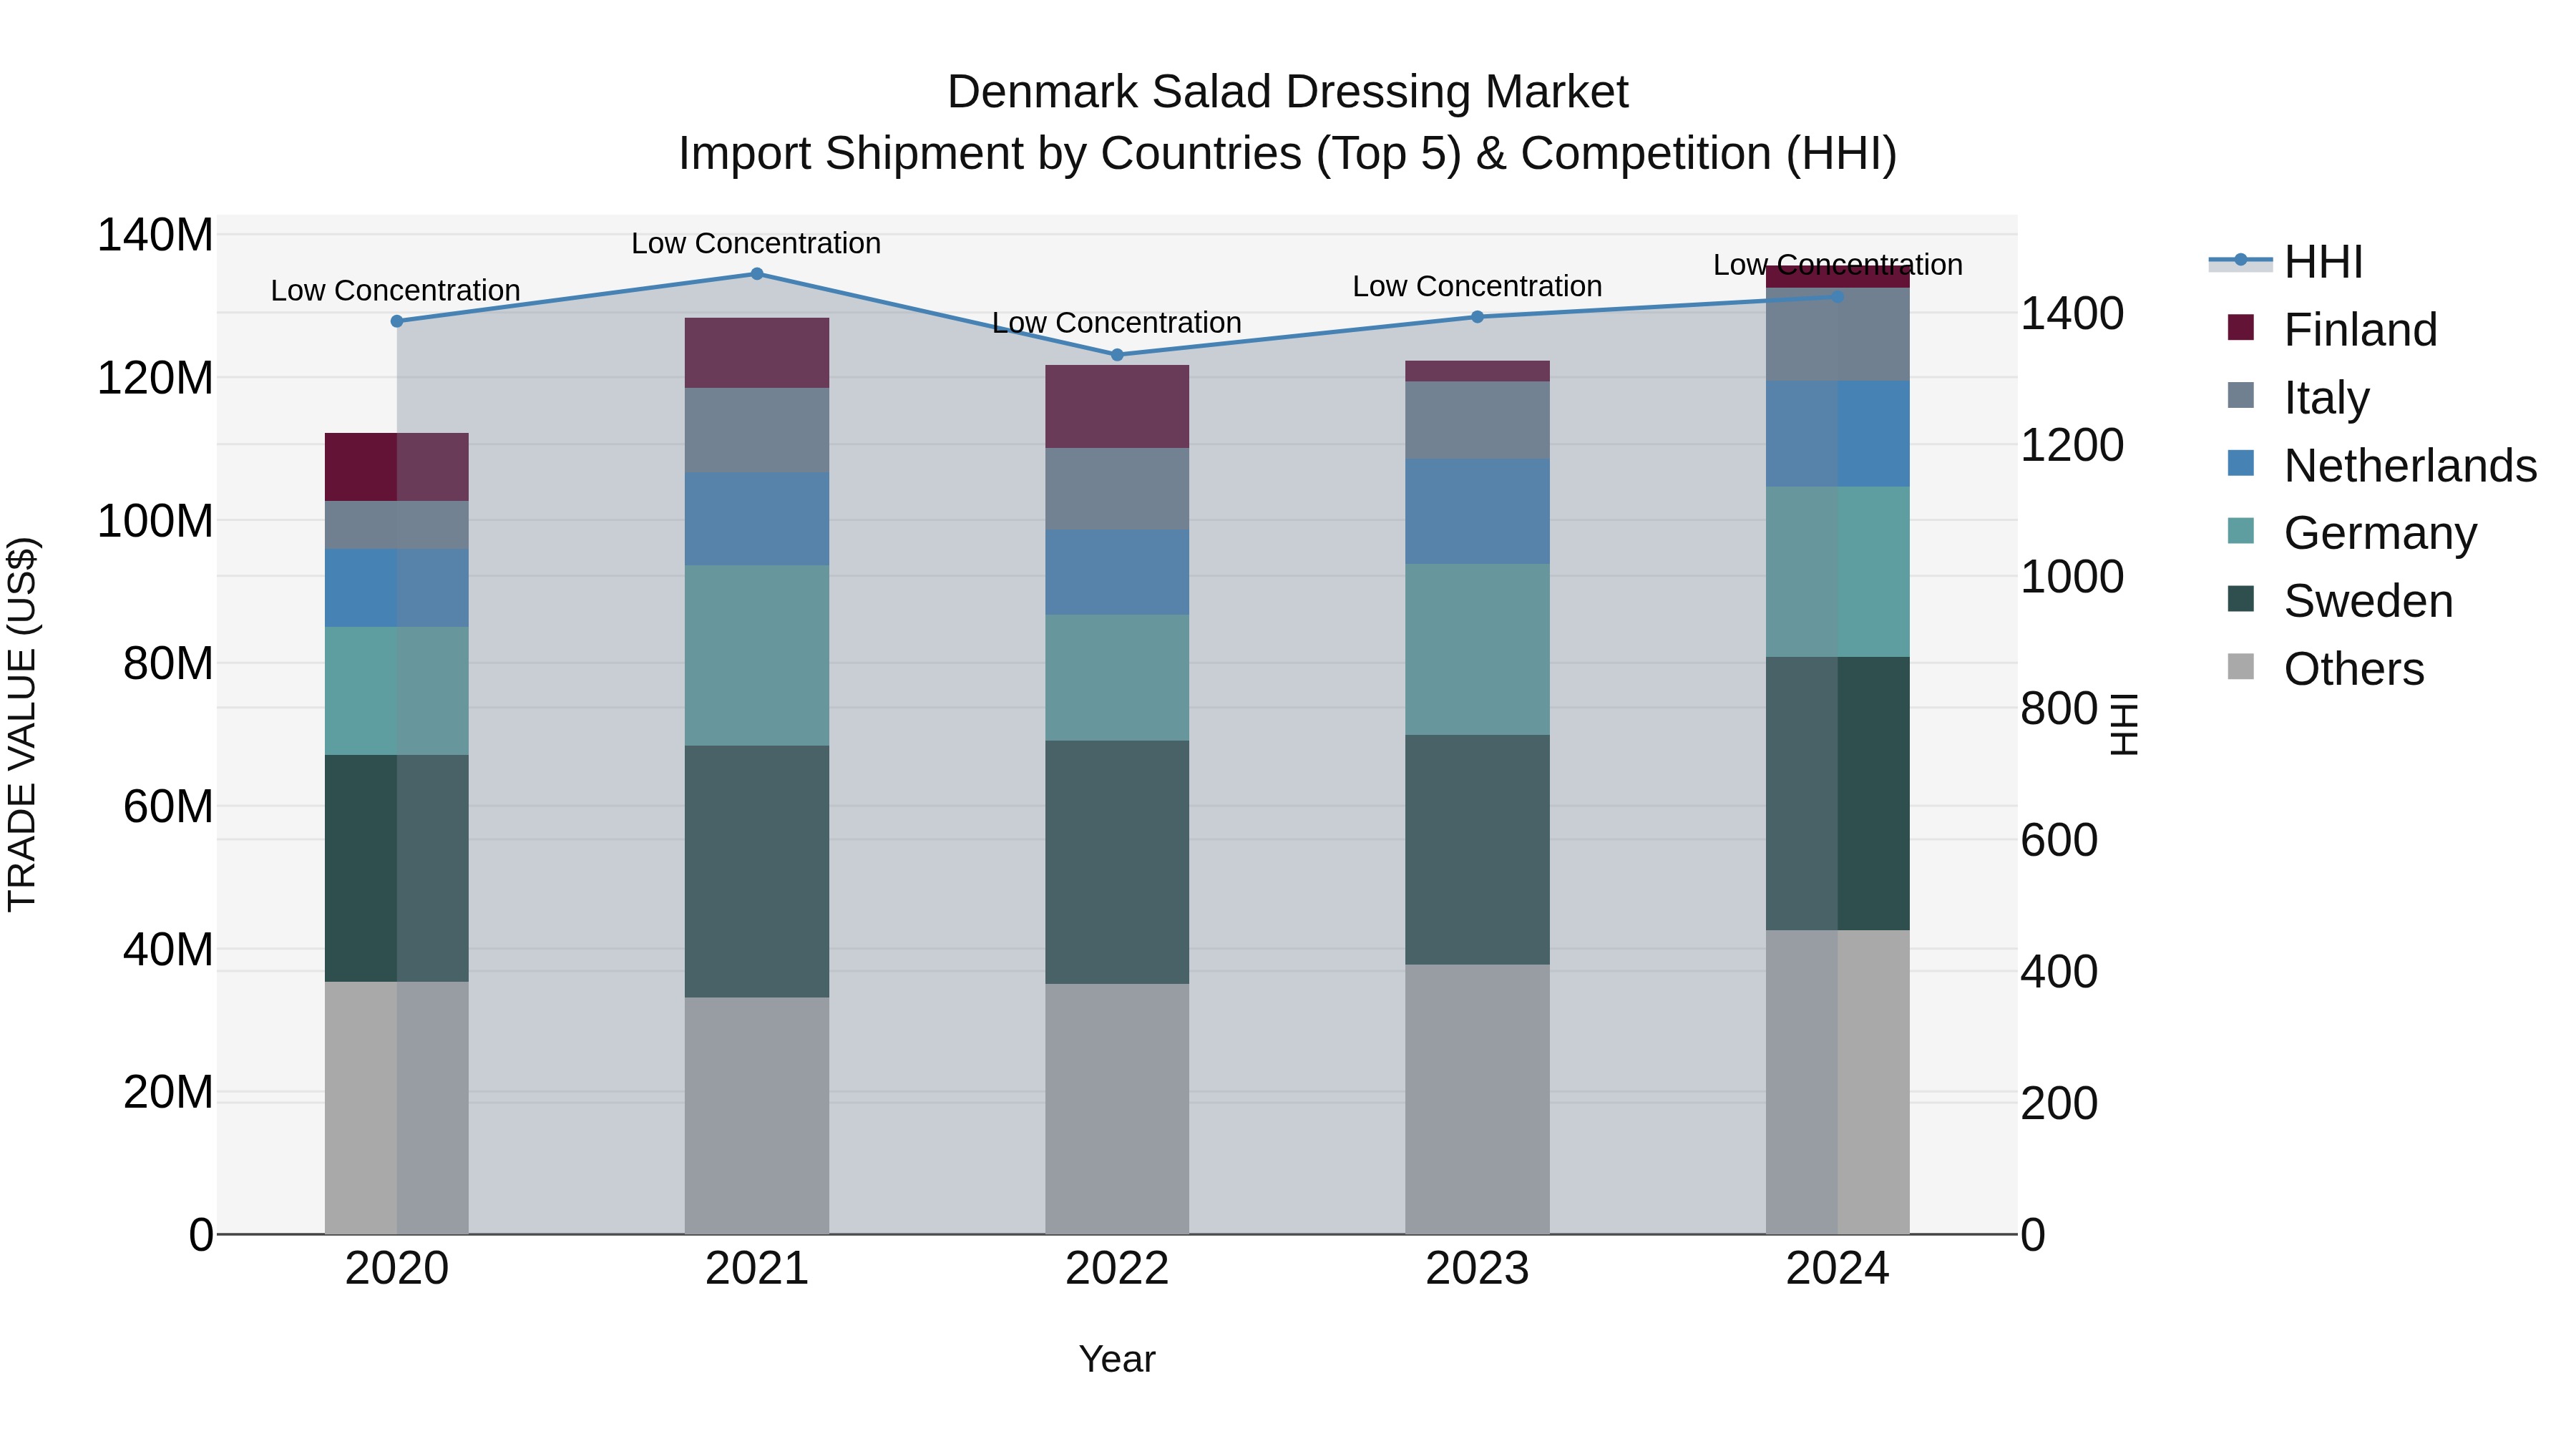Click the Finland legend color swatch
This screenshot has width=2576, height=1449.
[x=2241, y=327]
